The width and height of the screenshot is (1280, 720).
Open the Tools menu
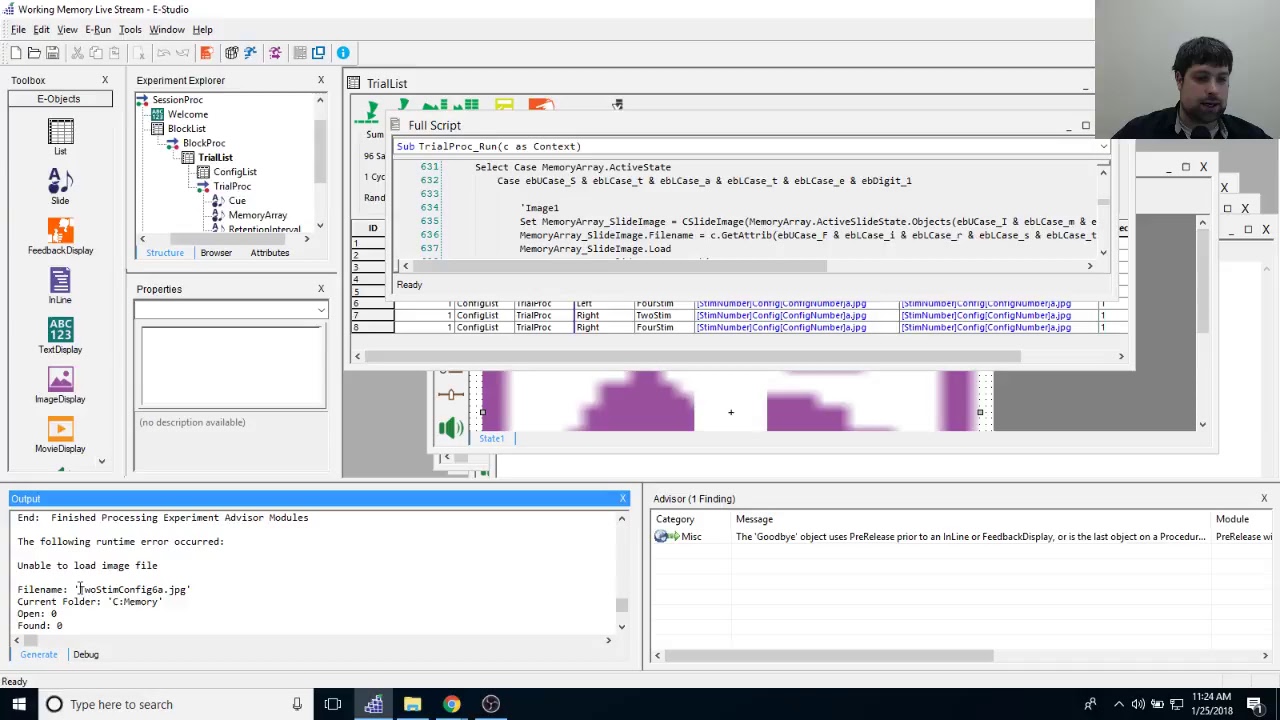(130, 30)
